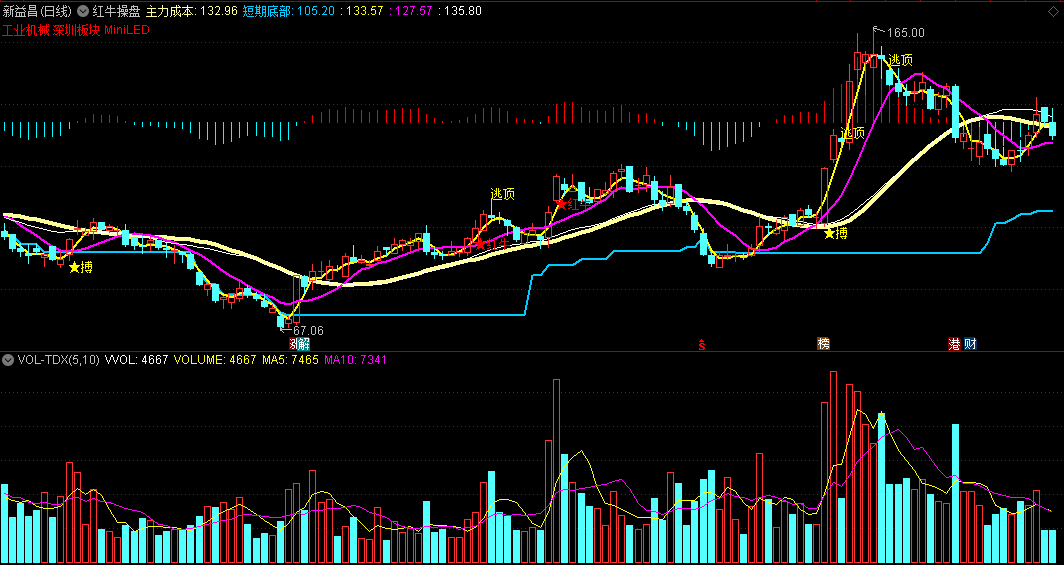Click the 解 info marker below the chart

pyautogui.click(x=304, y=344)
